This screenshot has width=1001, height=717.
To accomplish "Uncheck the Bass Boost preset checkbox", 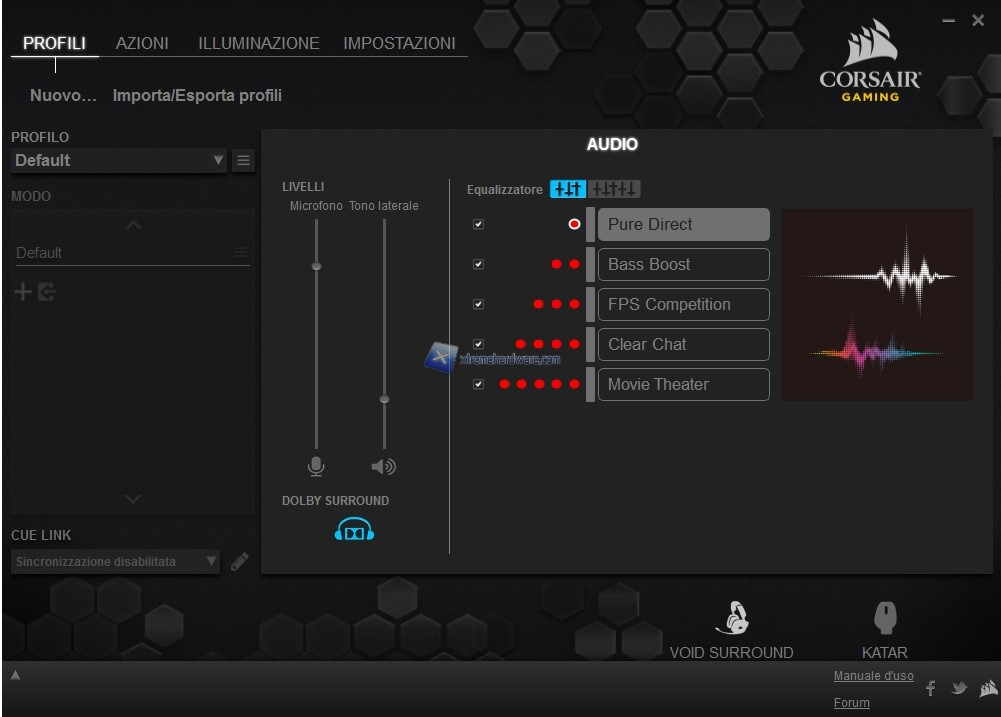I will [x=478, y=264].
